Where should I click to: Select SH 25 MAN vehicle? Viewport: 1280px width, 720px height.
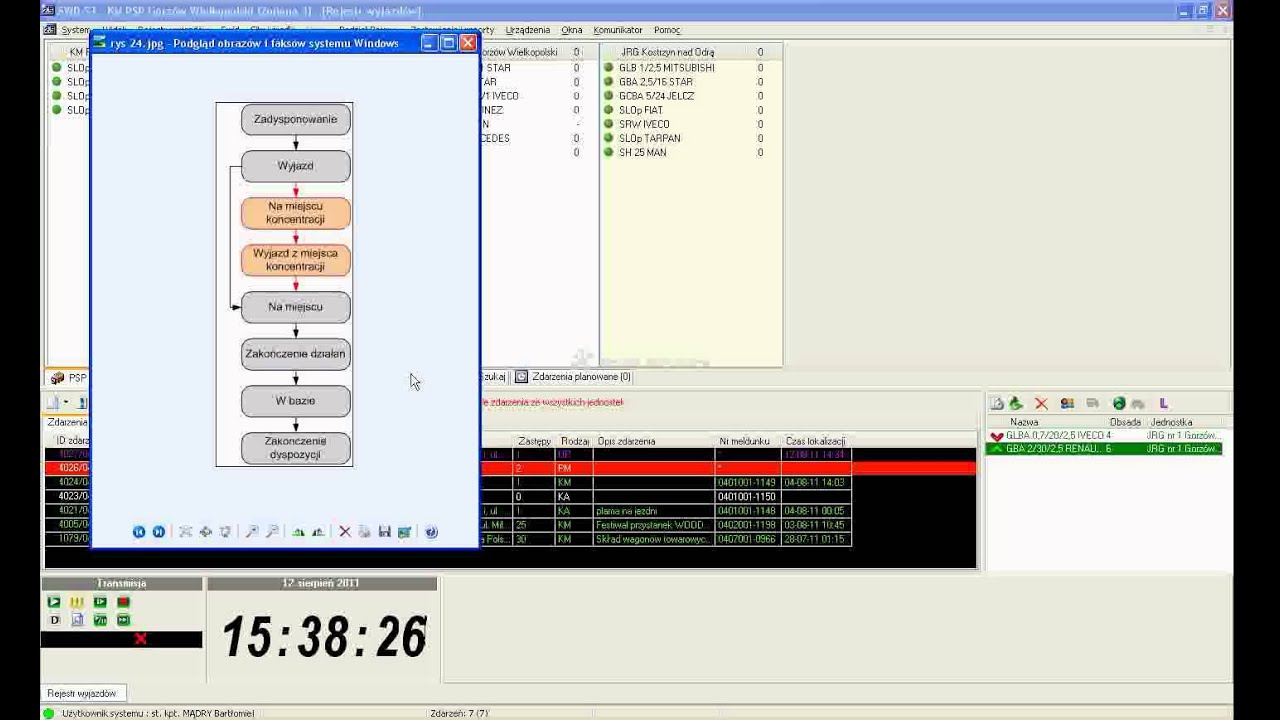[642, 152]
